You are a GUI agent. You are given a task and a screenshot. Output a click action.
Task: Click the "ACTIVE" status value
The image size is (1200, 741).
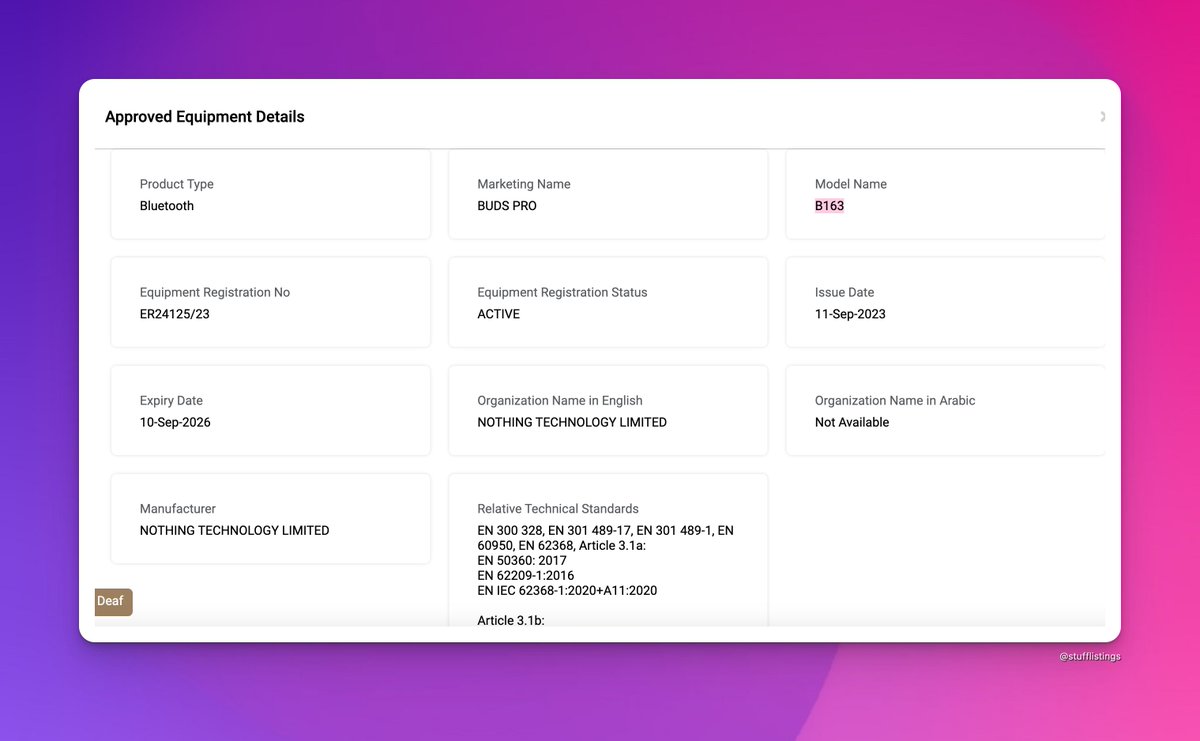coord(499,314)
